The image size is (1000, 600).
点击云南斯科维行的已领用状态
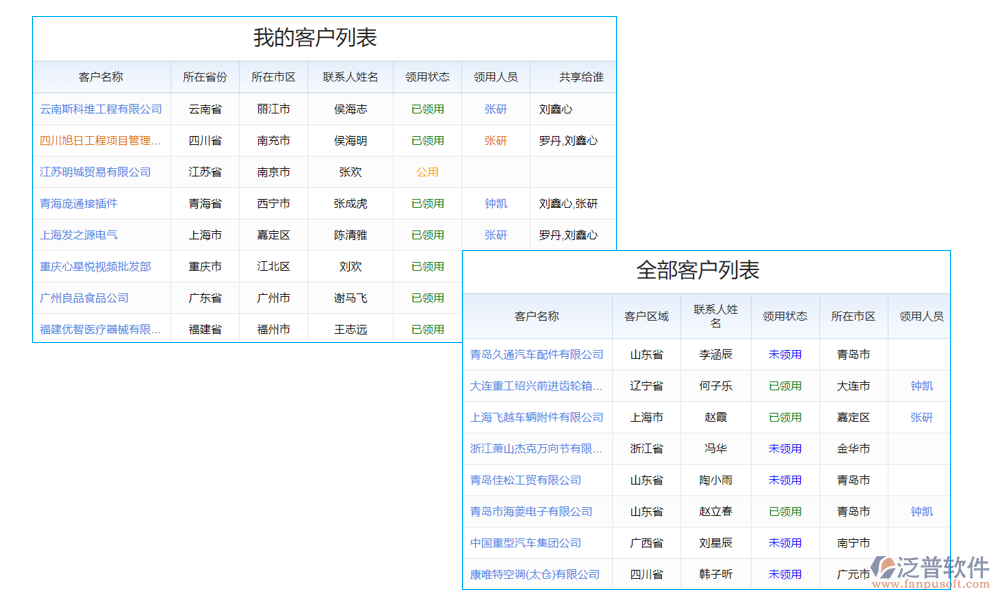pos(427,109)
